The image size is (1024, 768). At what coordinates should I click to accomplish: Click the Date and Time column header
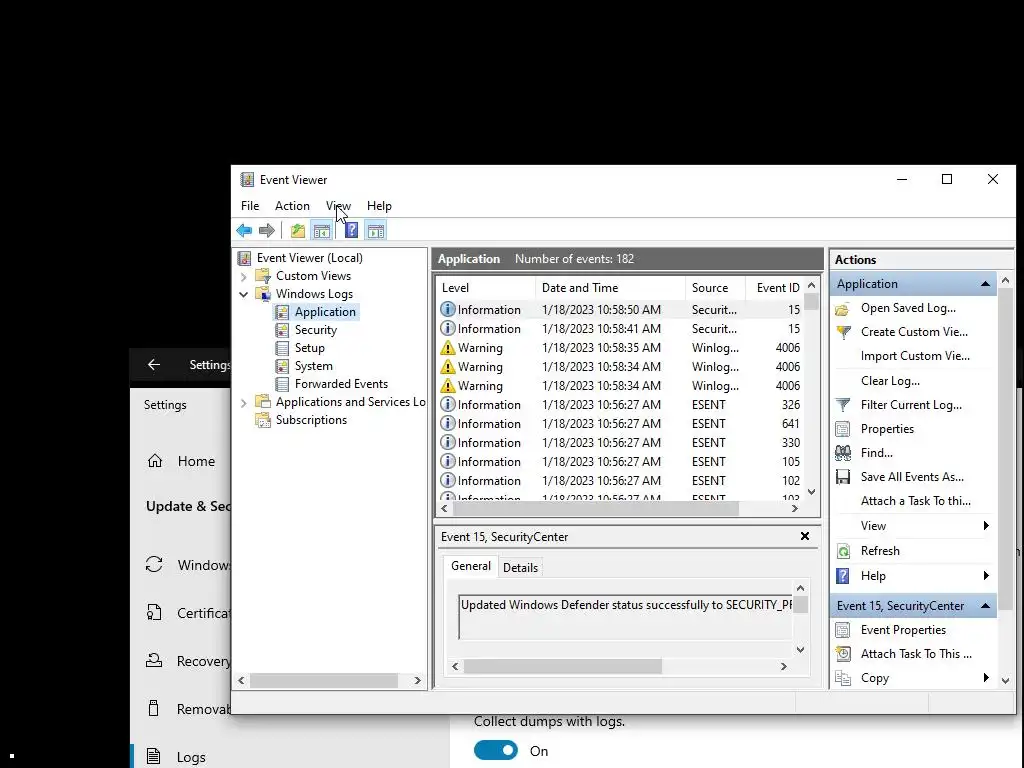click(x=610, y=288)
